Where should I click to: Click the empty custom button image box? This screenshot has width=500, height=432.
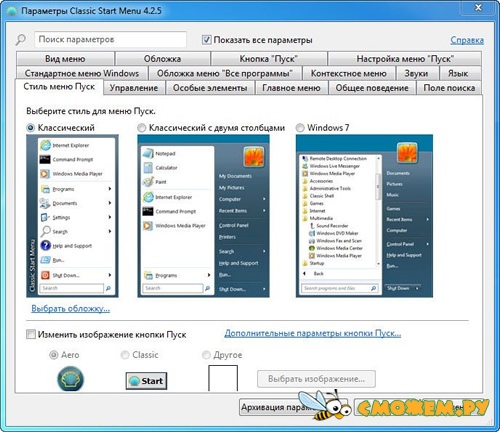click(223, 378)
